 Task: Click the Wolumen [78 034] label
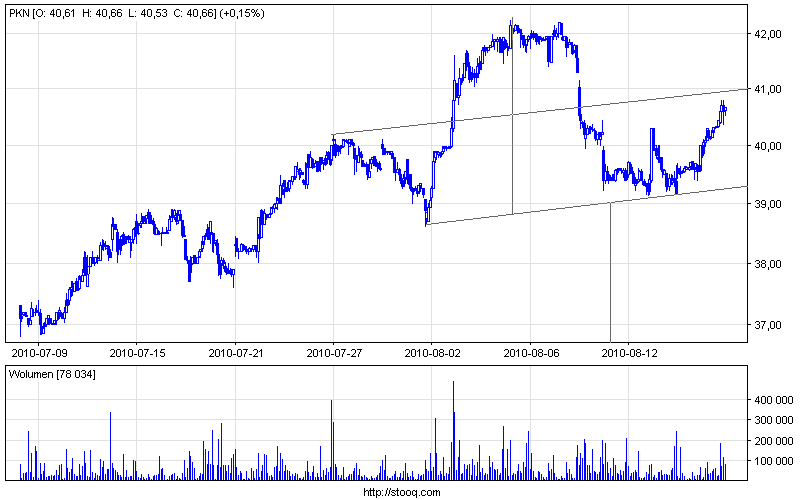pyautogui.click(x=52, y=374)
